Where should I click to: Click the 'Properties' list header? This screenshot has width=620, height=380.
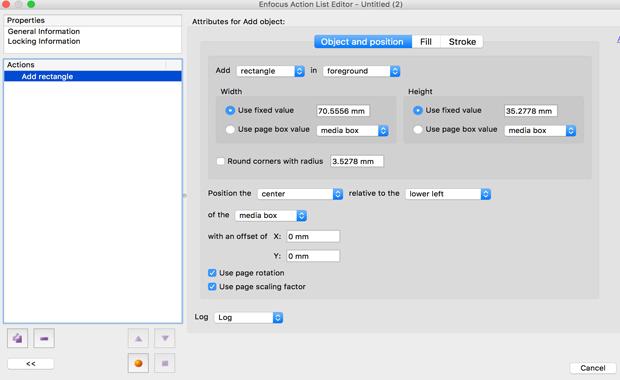coord(93,20)
